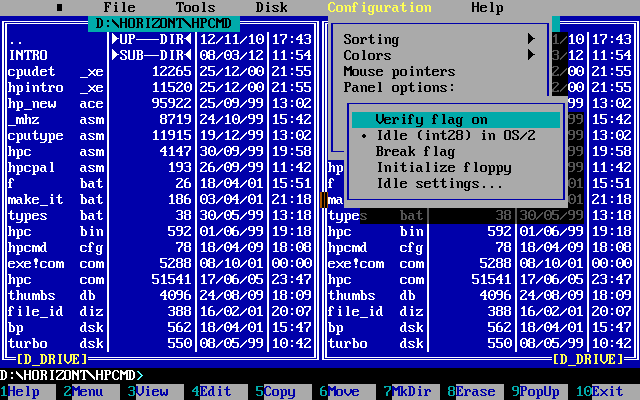Click left panel path title D:\HORIZONT\HPCMD
This screenshot has width=640, height=400.
pyautogui.click(x=164, y=23)
